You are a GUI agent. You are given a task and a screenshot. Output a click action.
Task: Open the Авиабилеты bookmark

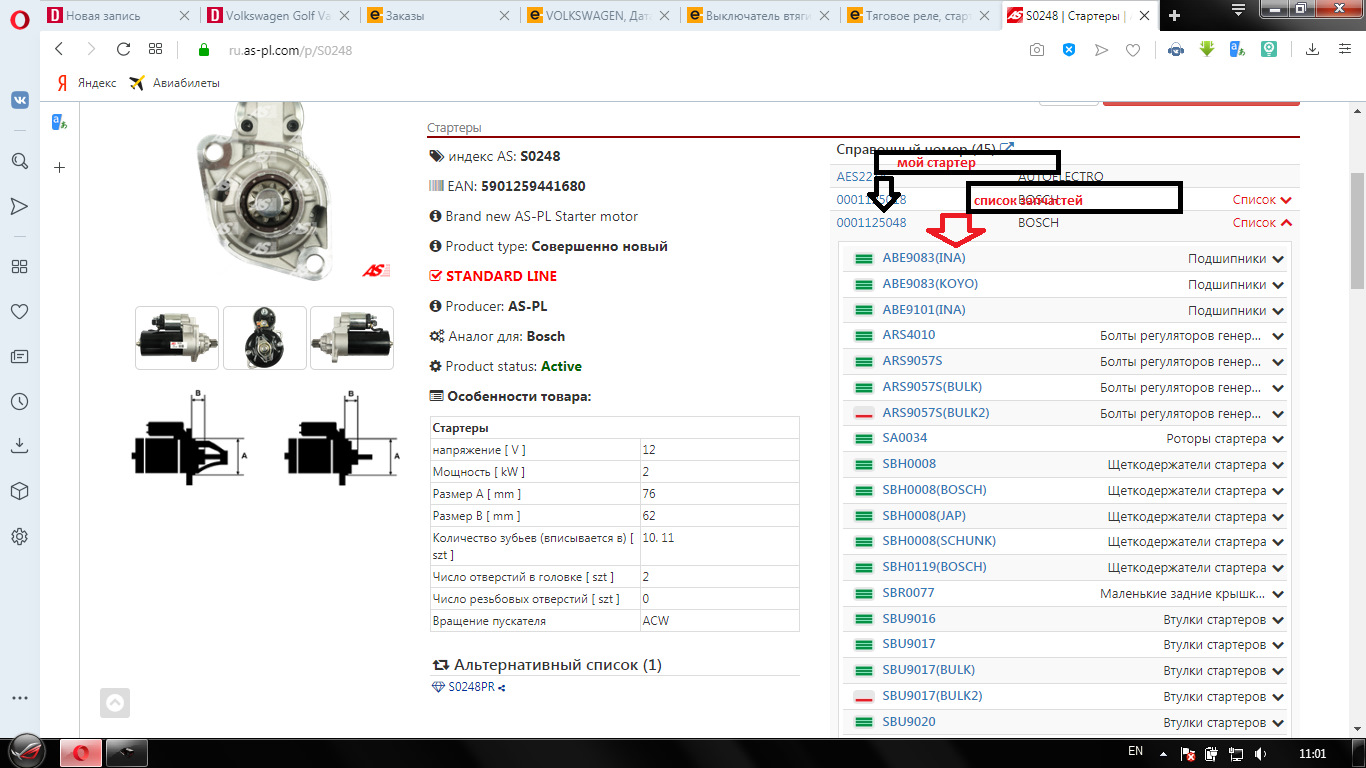click(175, 83)
